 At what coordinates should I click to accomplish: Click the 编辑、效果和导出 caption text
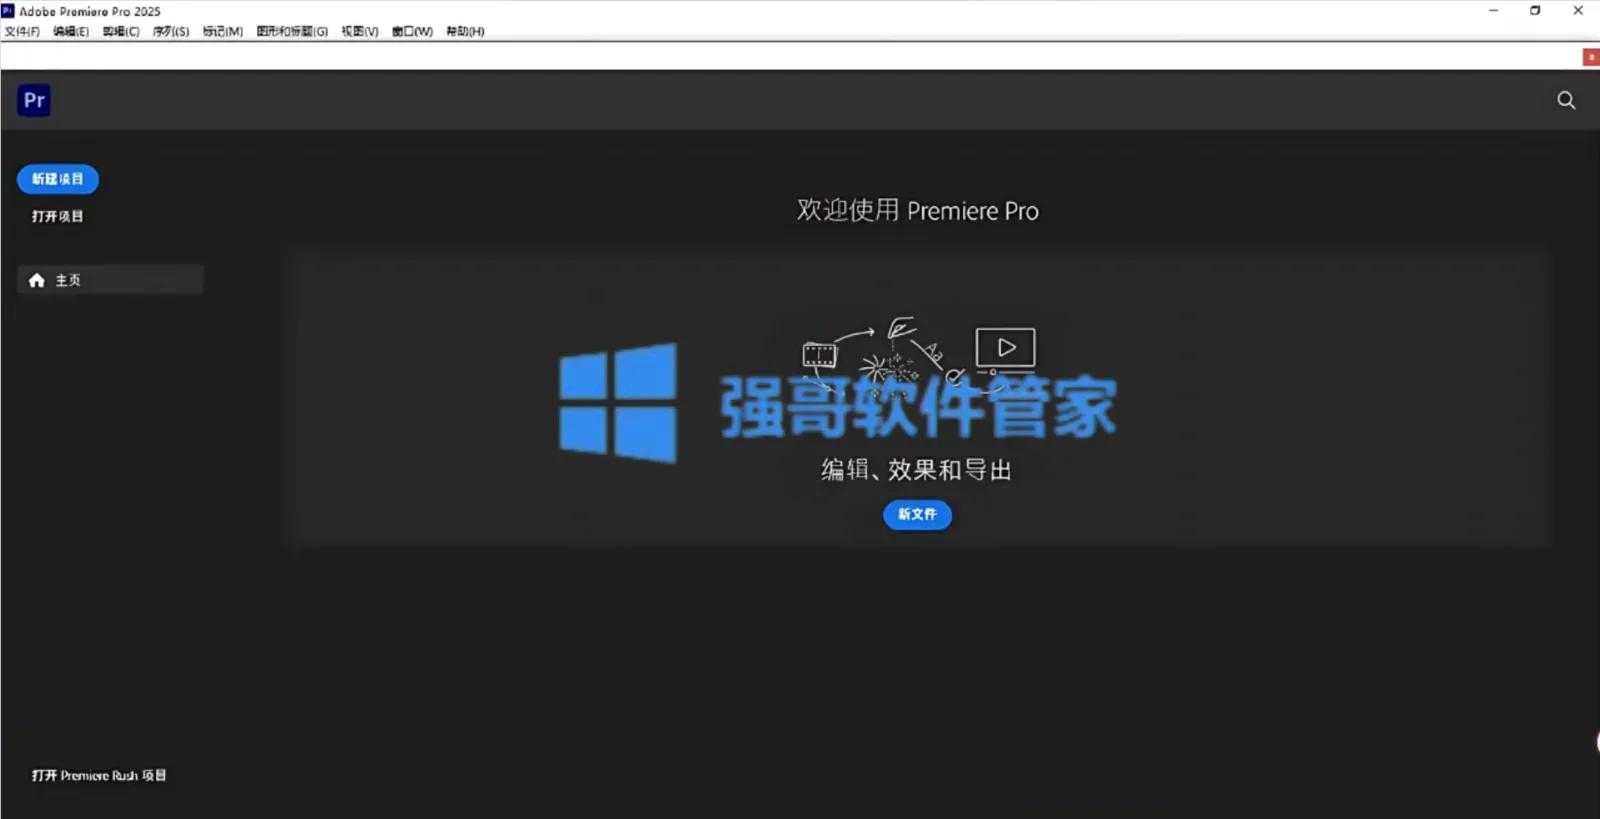[x=917, y=469]
